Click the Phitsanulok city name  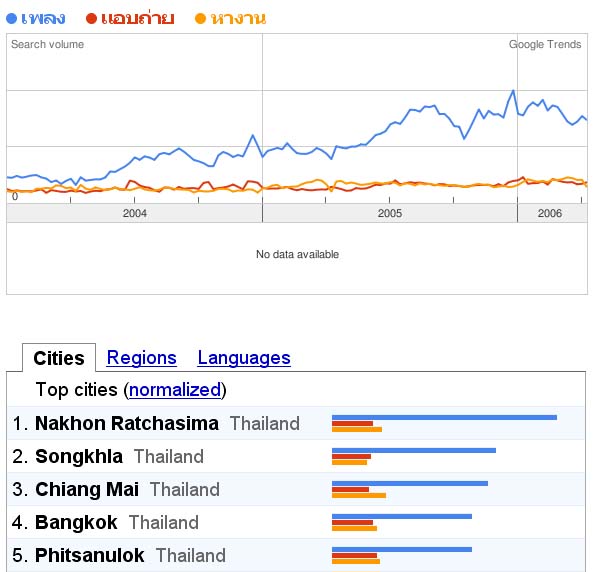pos(89,555)
